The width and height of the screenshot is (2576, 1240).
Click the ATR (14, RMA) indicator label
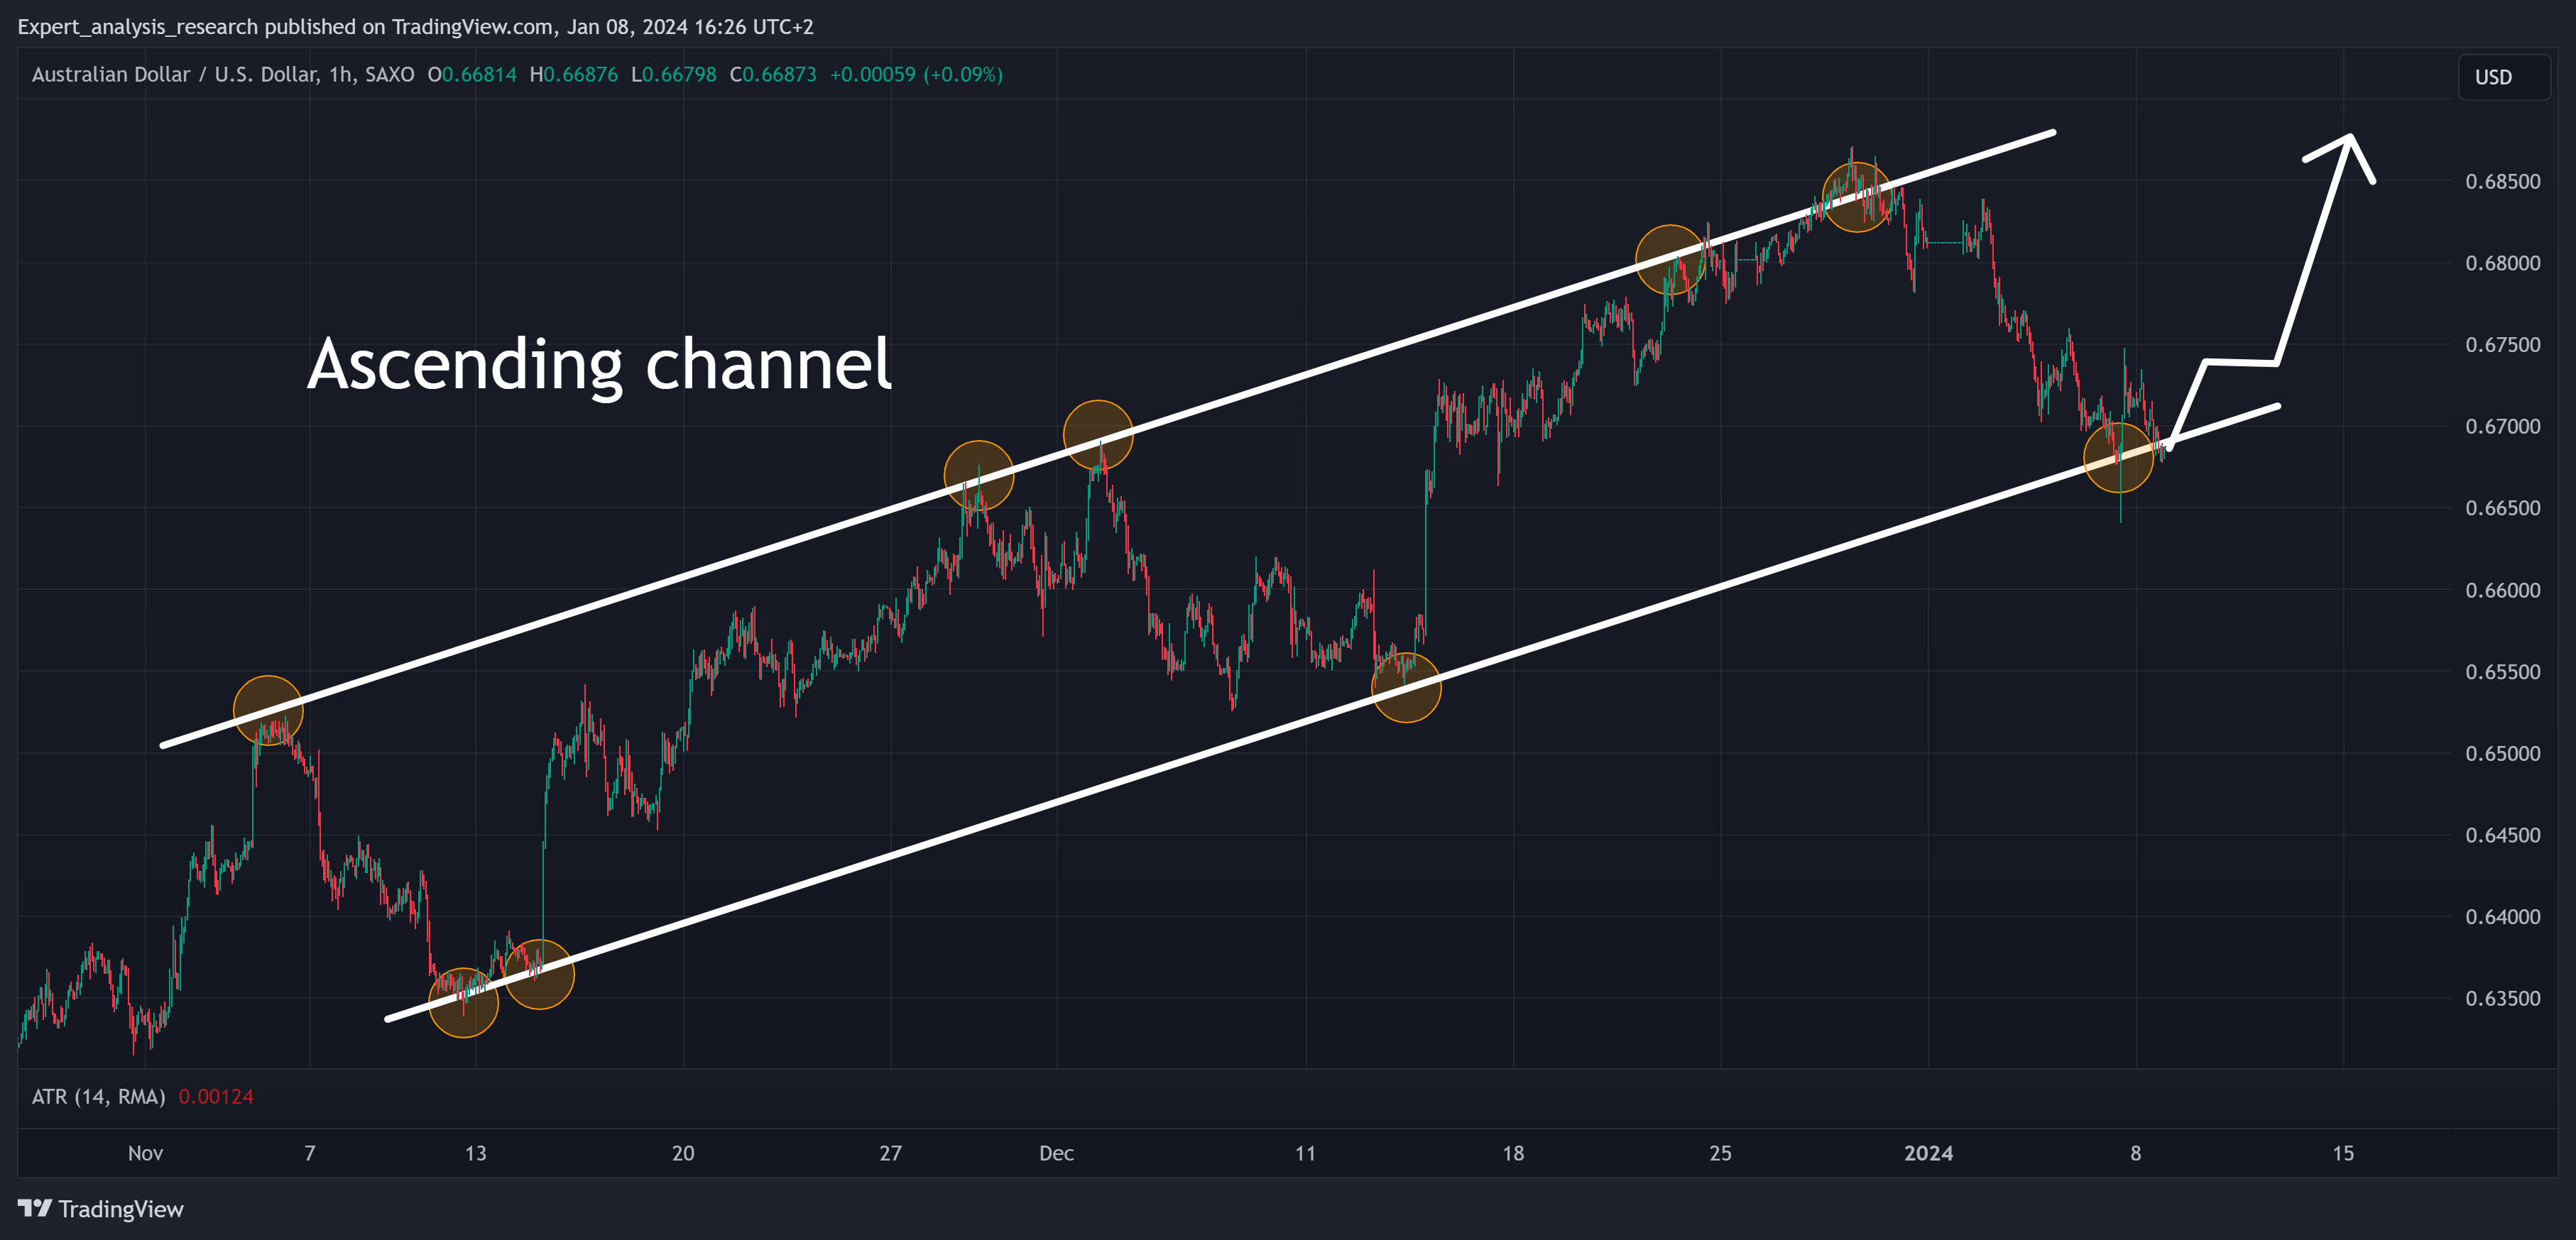tap(98, 1096)
